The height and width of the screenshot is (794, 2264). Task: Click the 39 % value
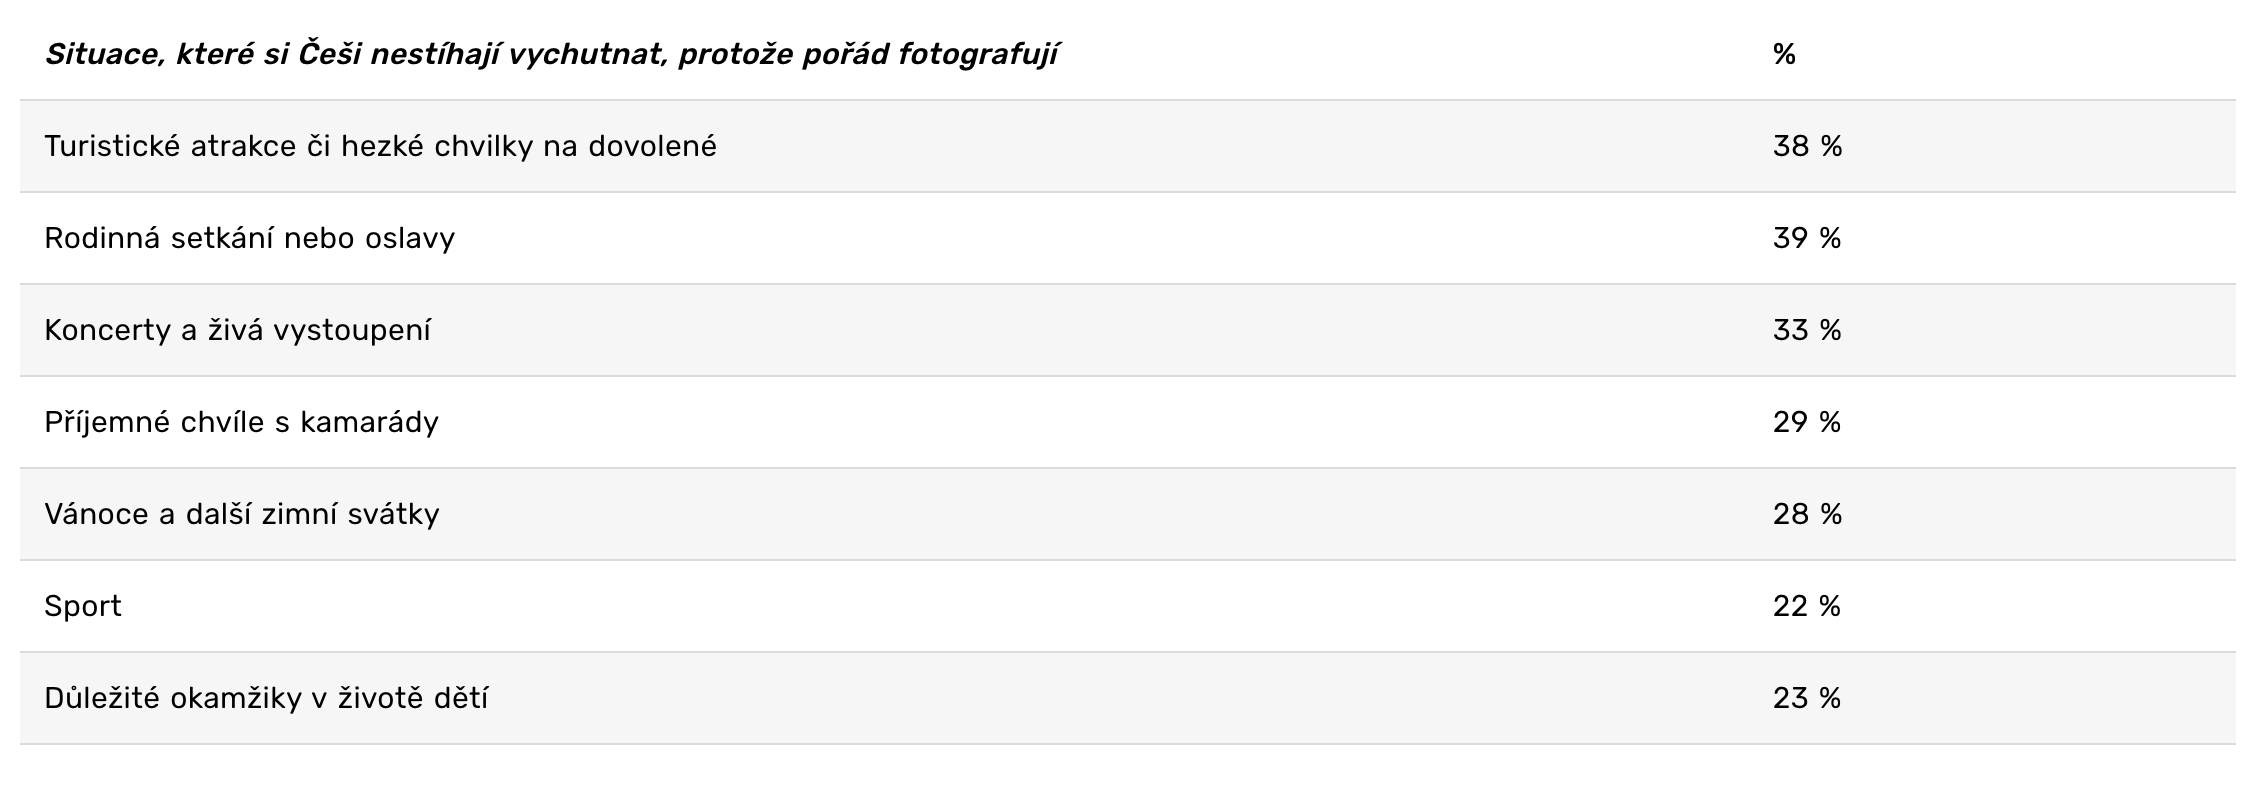click(1807, 239)
